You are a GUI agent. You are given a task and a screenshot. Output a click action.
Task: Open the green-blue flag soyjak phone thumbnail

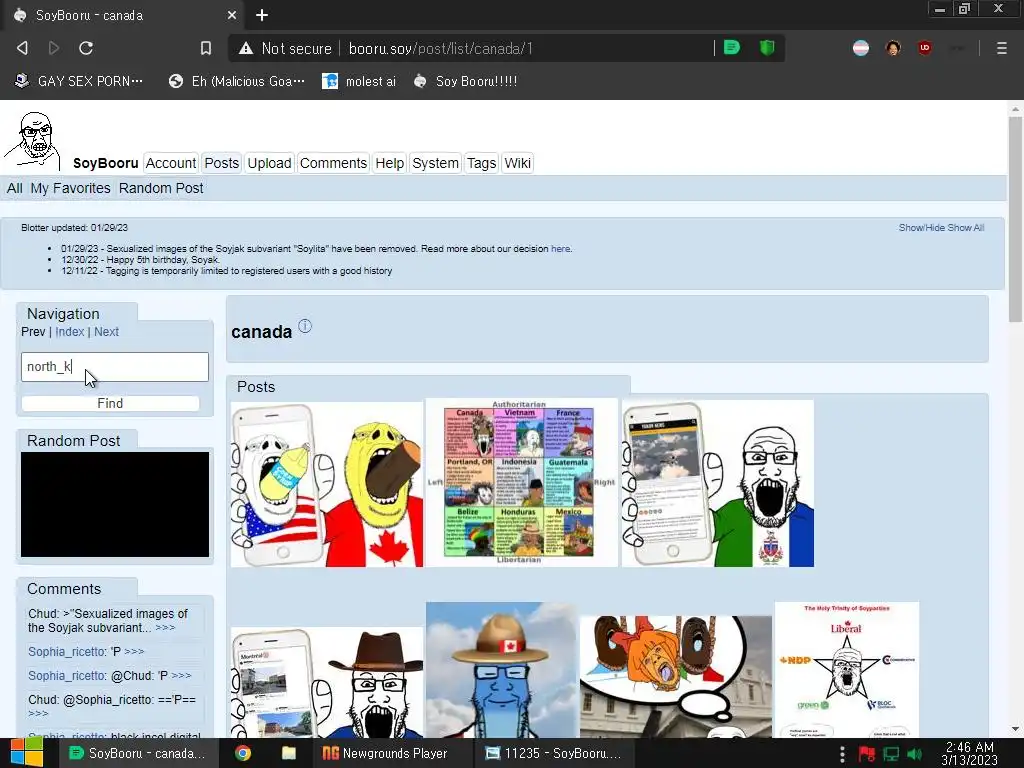pos(718,483)
